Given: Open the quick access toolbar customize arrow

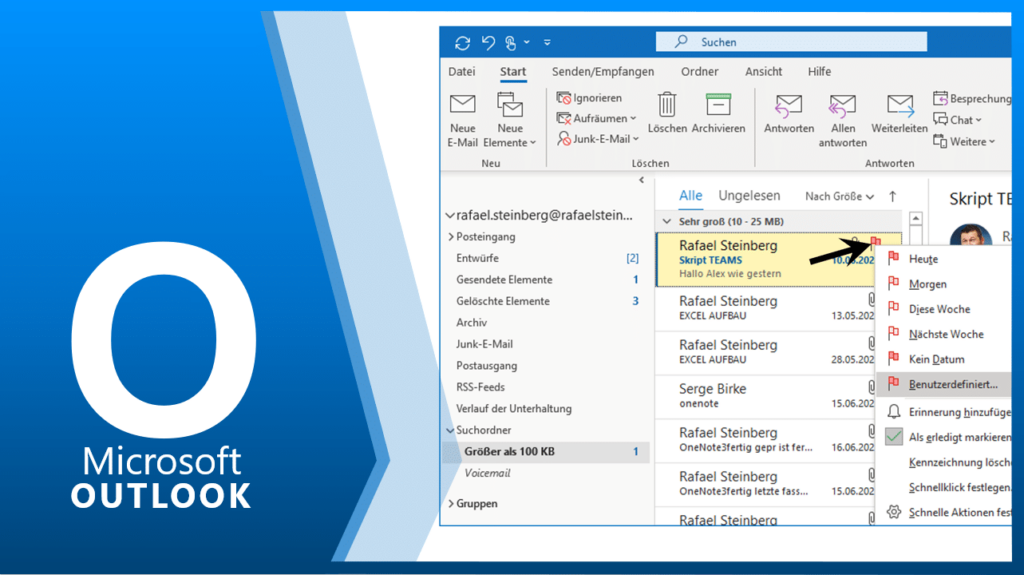Looking at the screenshot, I should tap(547, 42).
